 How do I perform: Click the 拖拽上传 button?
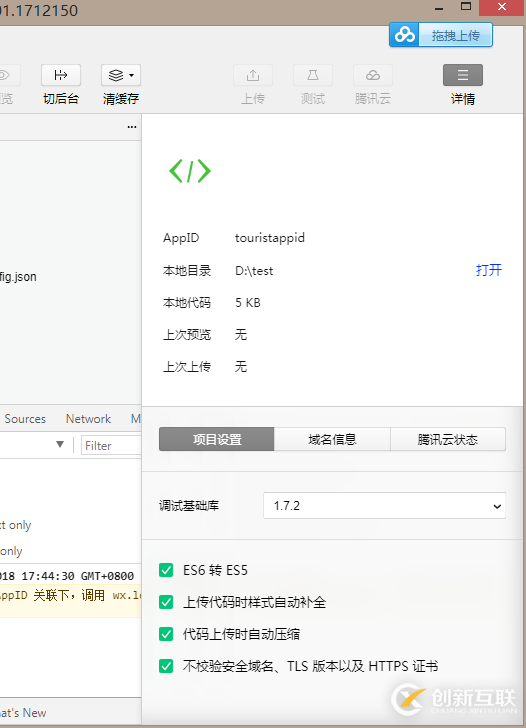[441, 35]
